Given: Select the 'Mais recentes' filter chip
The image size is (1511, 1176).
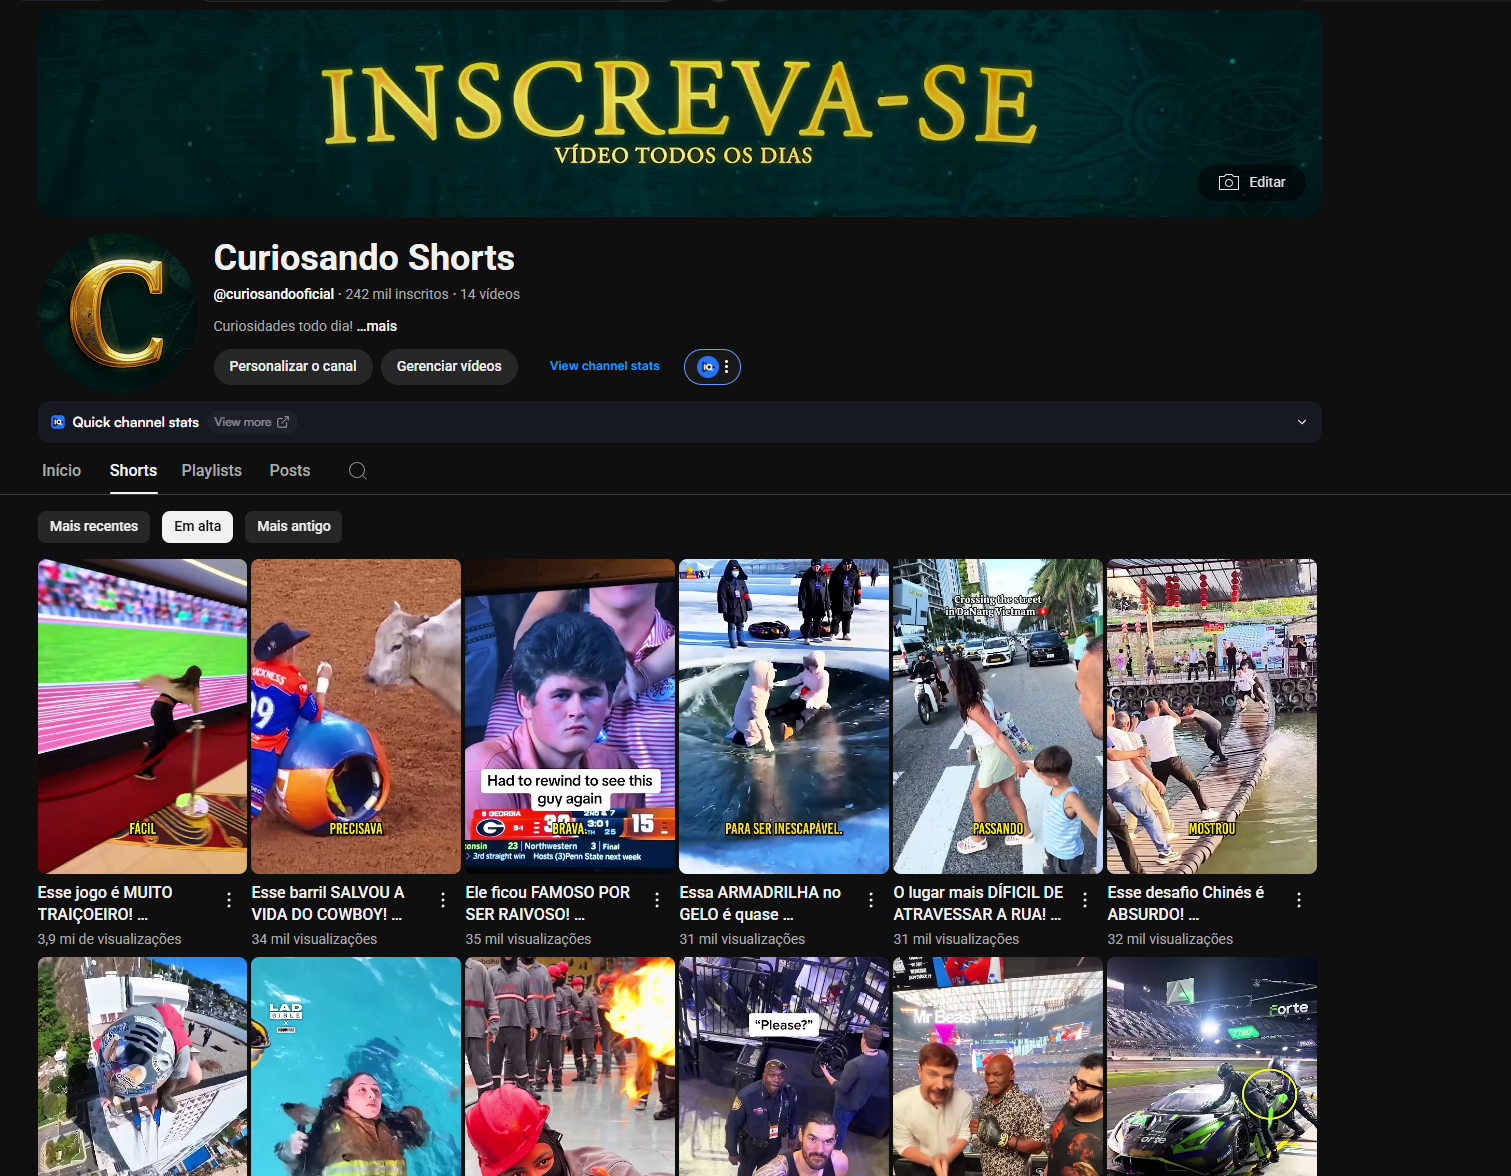Looking at the screenshot, I should click(94, 527).
